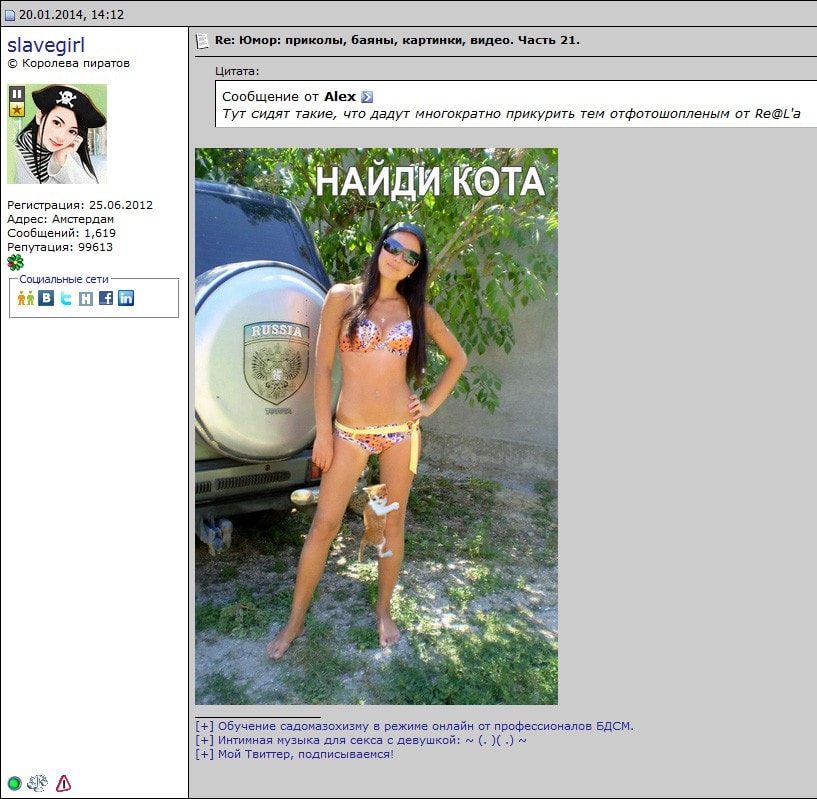Open the НАЙДИ КОТА posted image
Image resolution: width=817 pixels, height=799 pixels.
(x=376, y=426)
